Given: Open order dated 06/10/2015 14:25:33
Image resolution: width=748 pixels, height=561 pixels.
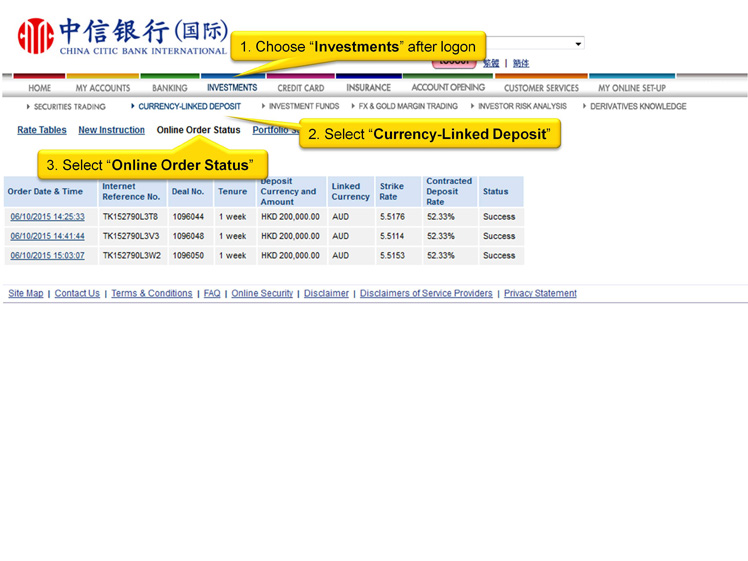Looking at the screenshot, I should pos(47,217).
